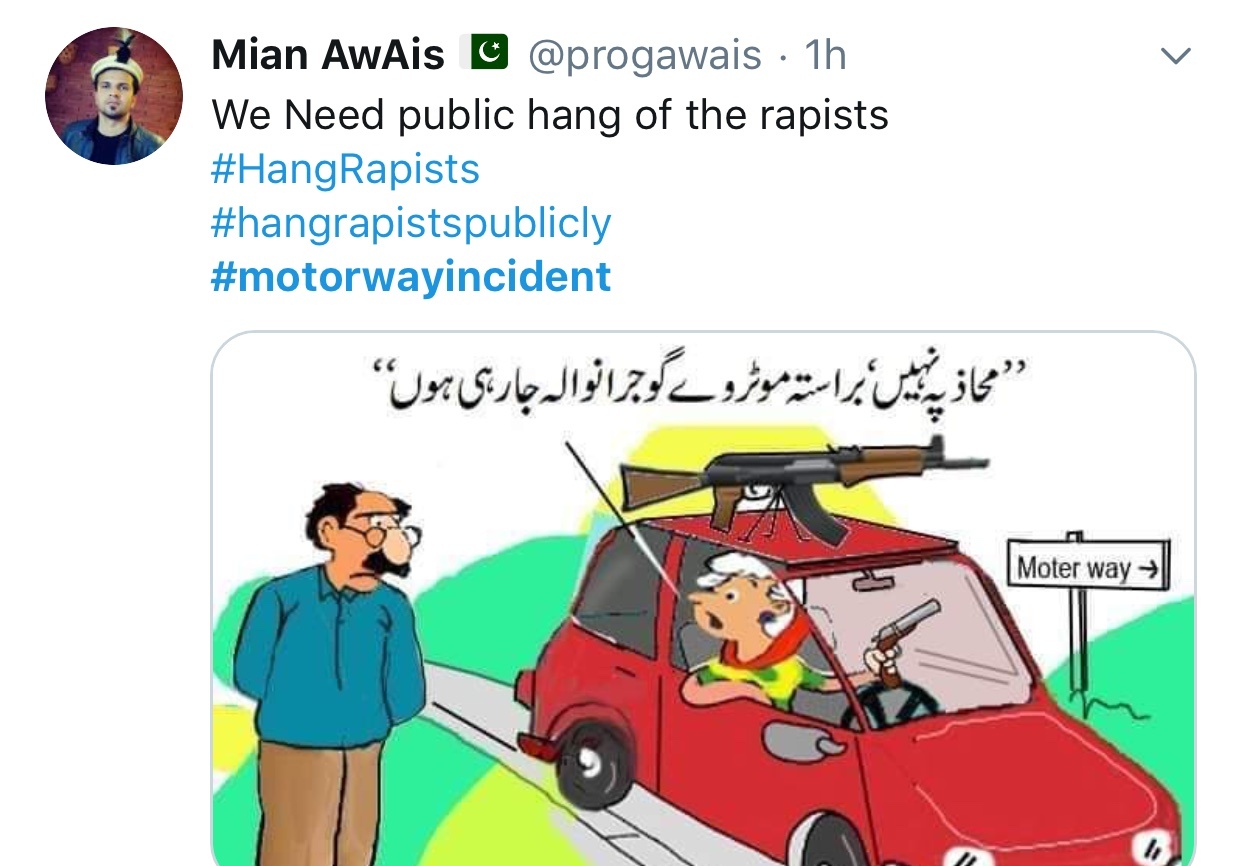Click the 1h timestamp
Viewport: 1242px width, 866px height.
pos(826,56)
